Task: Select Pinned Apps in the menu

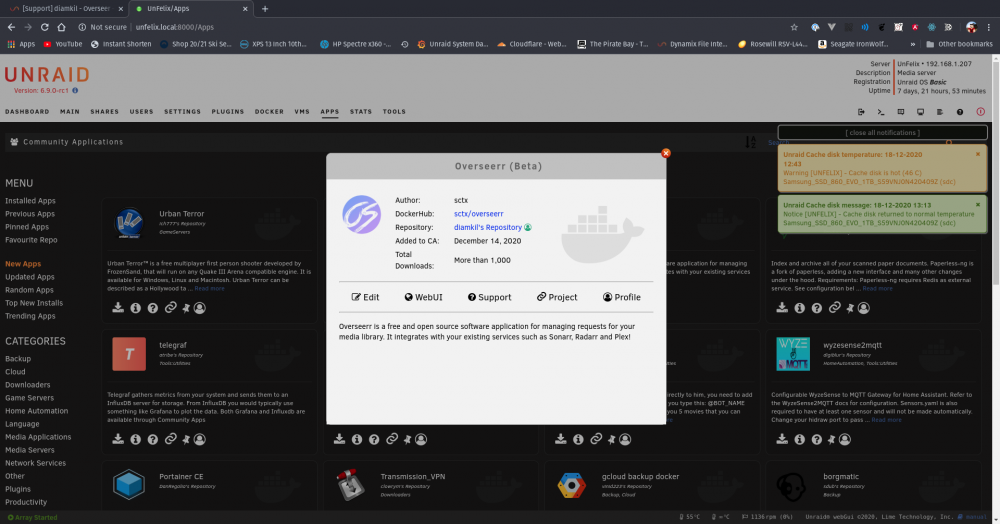Action: click(27, 227)
